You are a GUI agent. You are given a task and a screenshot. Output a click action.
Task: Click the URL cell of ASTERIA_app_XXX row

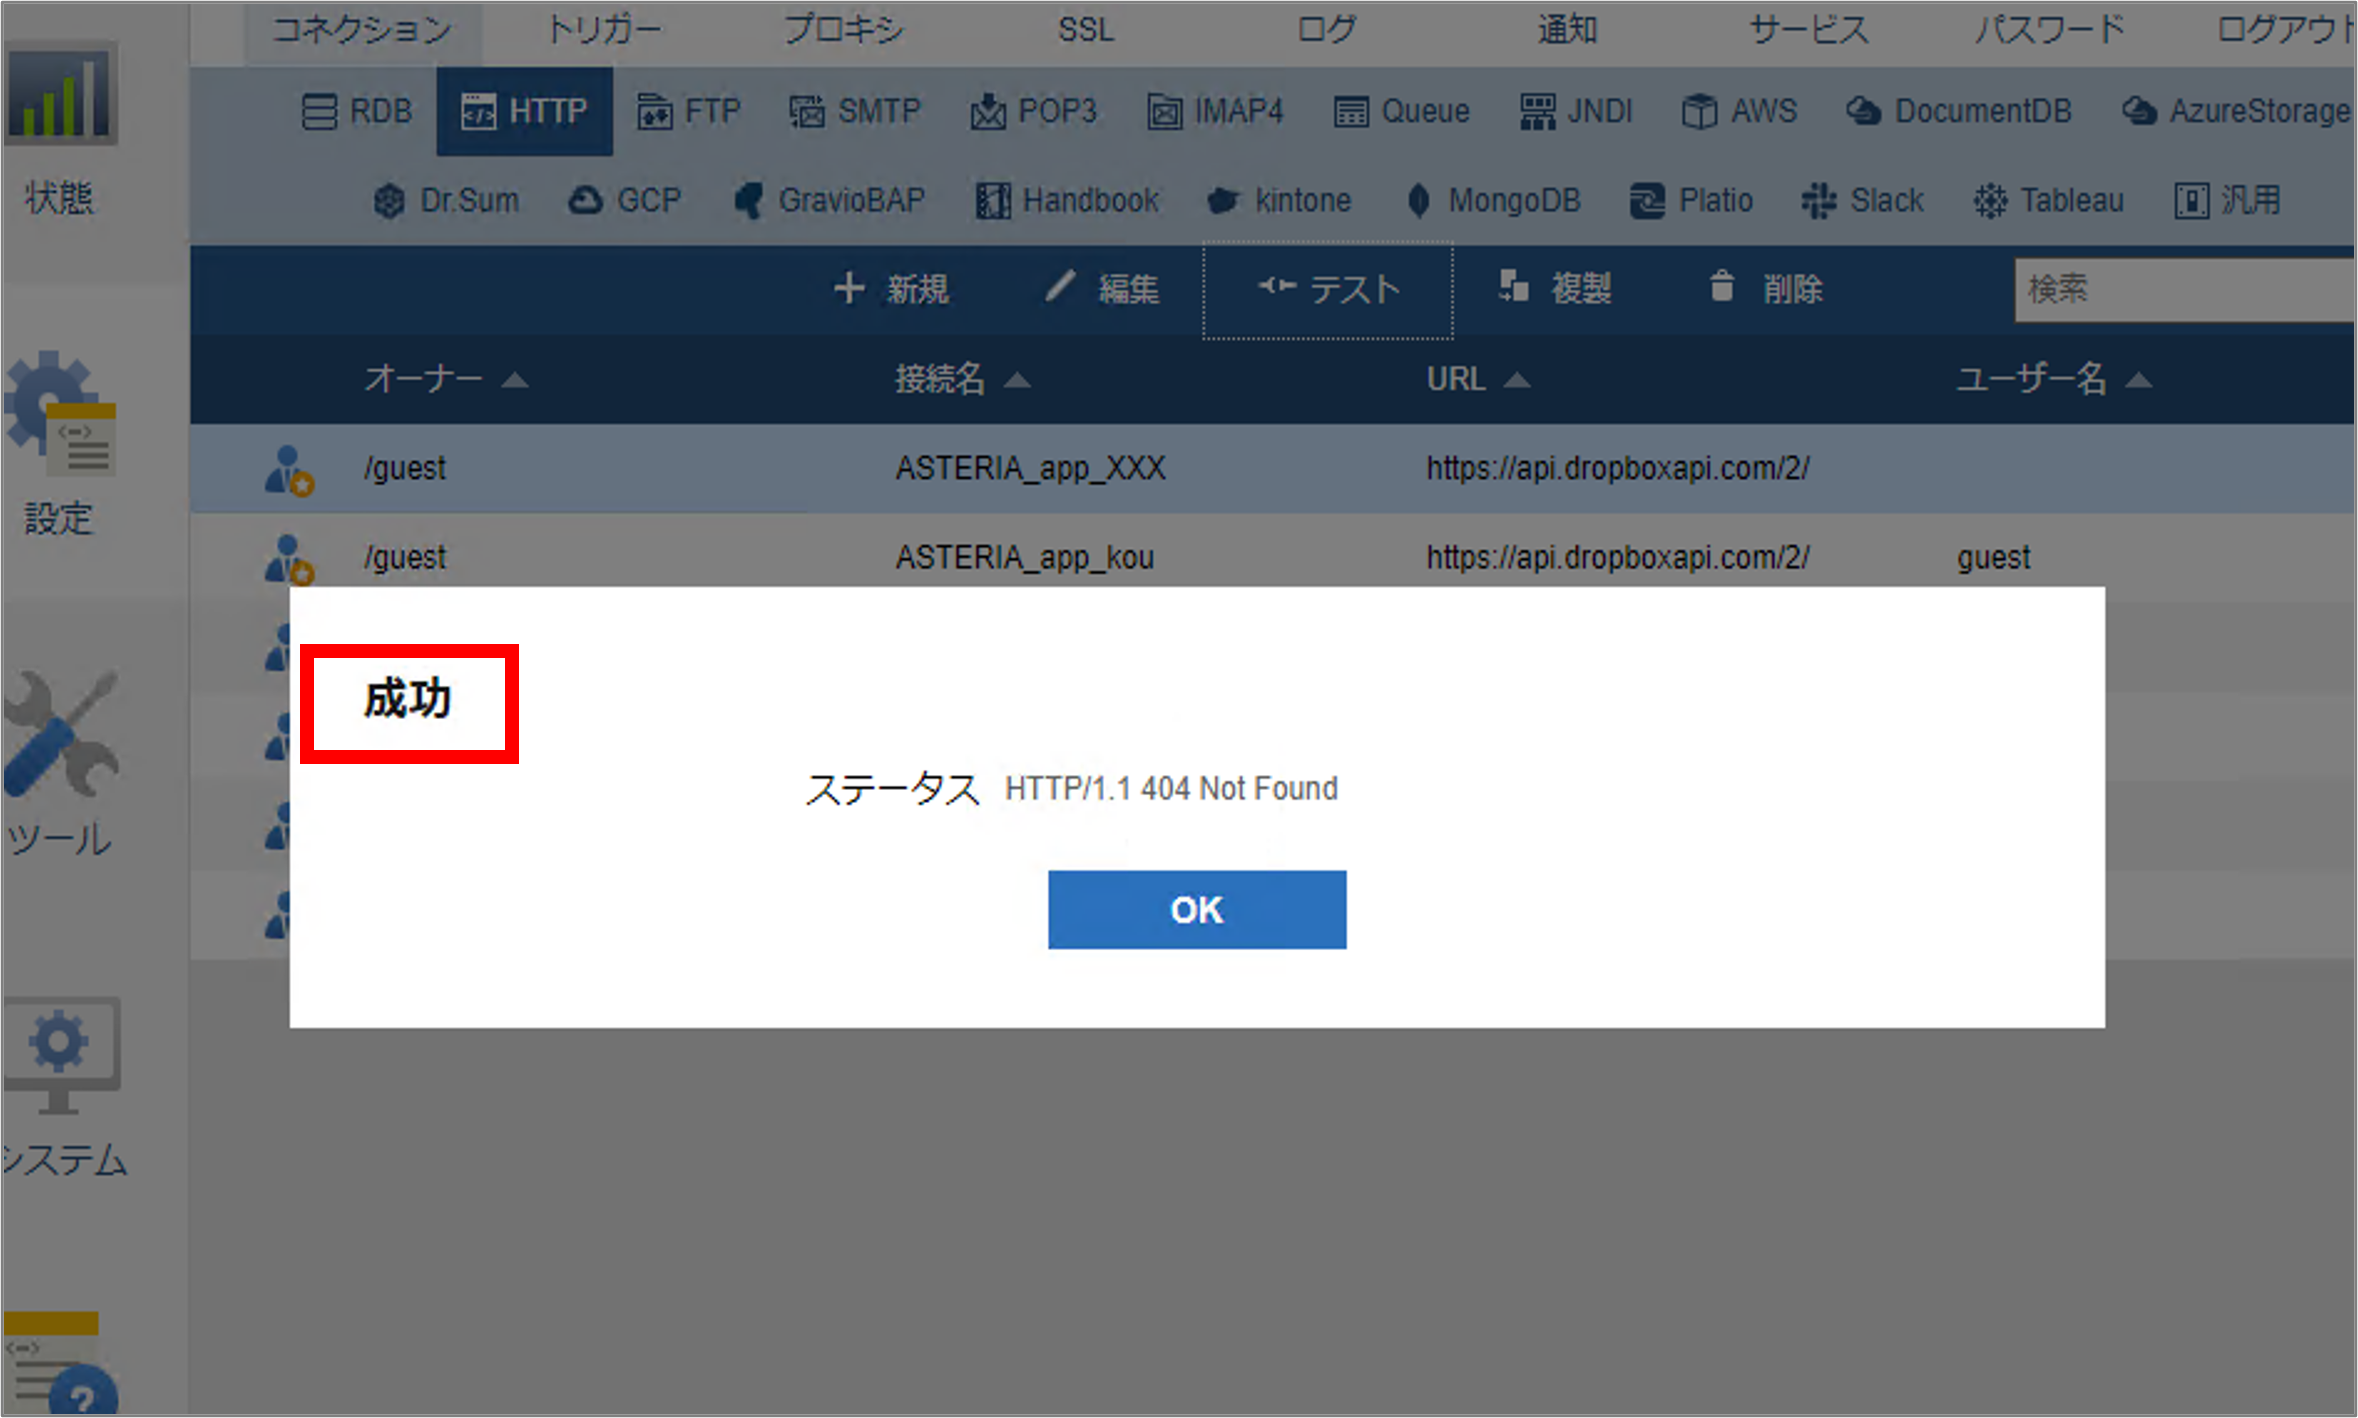[1618, 468]
